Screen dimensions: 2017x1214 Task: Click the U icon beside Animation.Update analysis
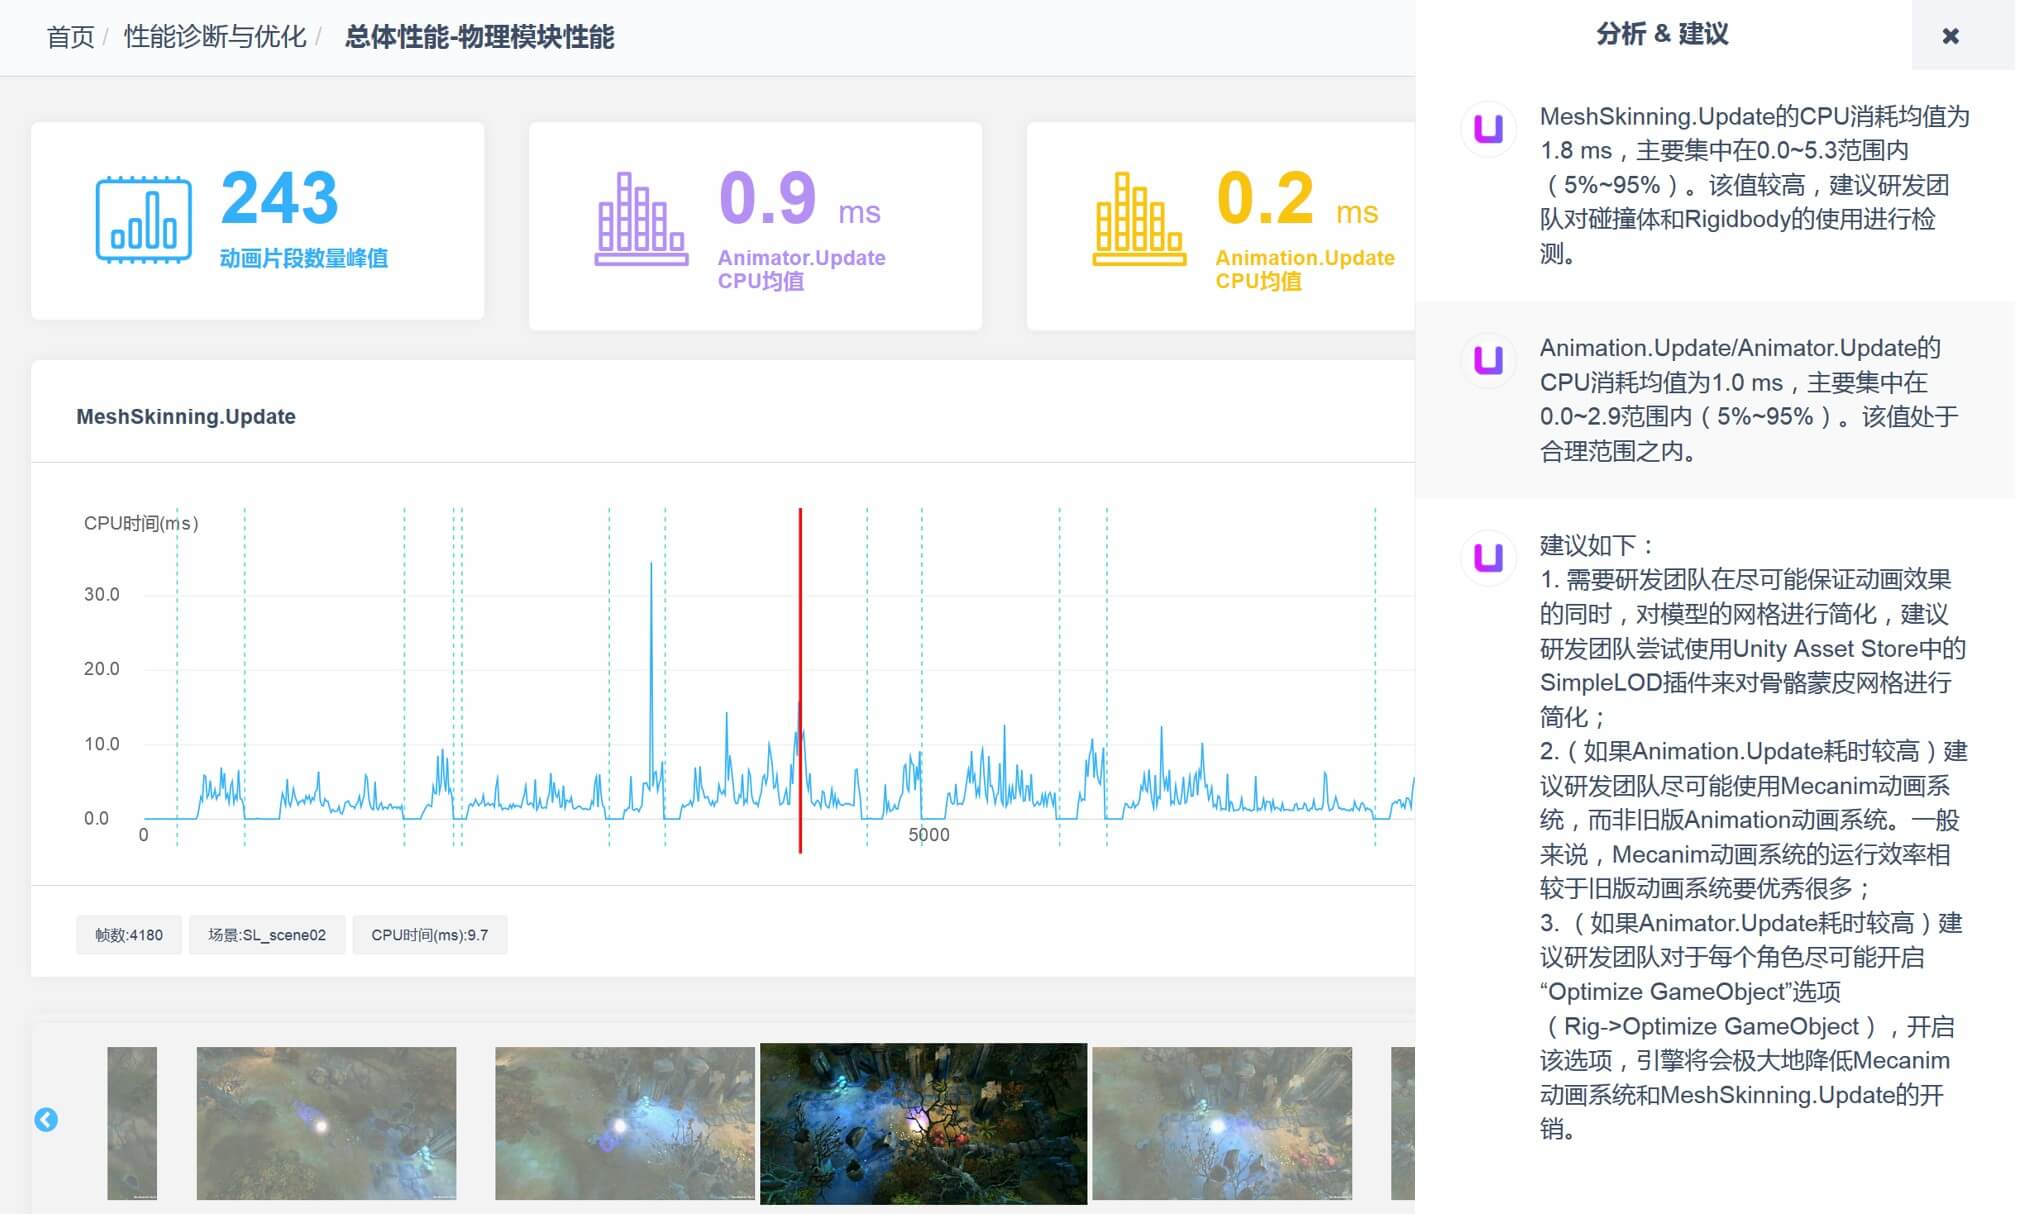(x=1488, y=359)
